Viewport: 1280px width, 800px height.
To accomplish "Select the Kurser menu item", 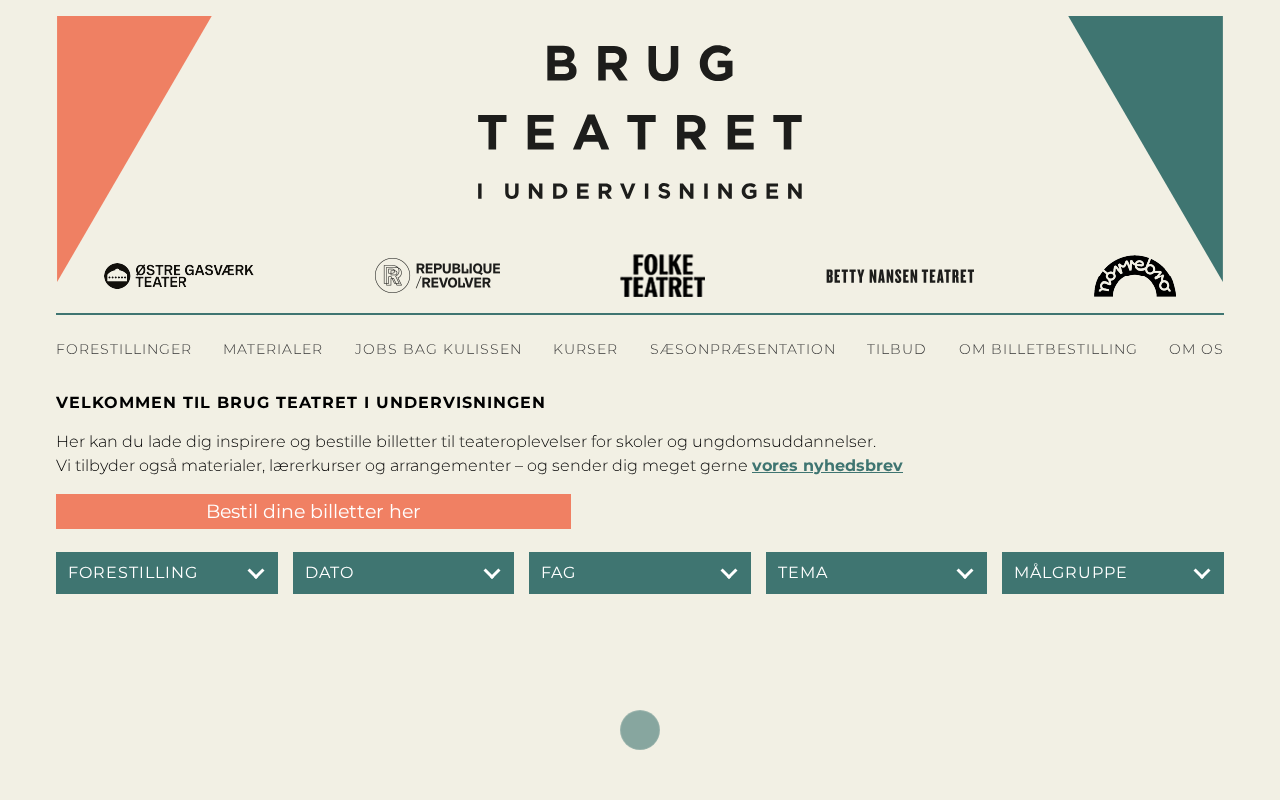I will (x=585, y=349).
